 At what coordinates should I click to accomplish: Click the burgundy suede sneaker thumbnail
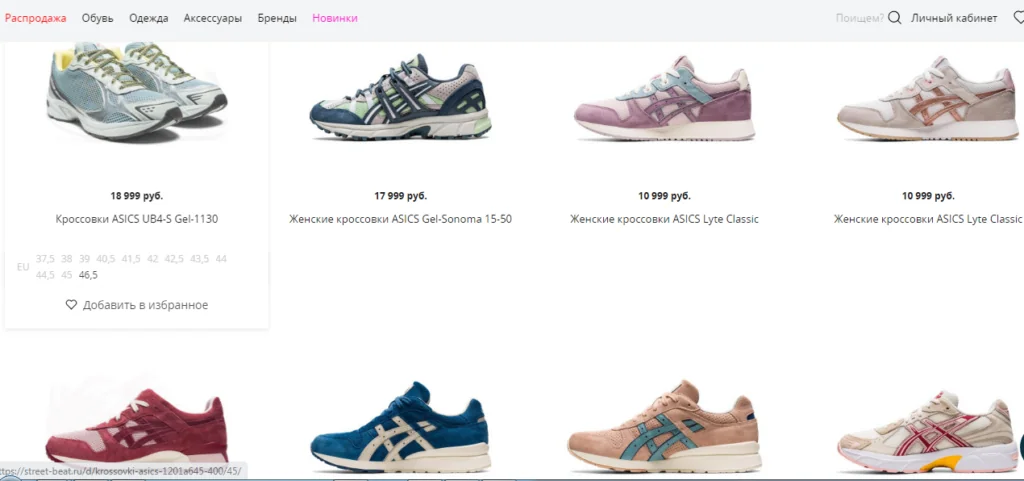click(x=137, y=427)
